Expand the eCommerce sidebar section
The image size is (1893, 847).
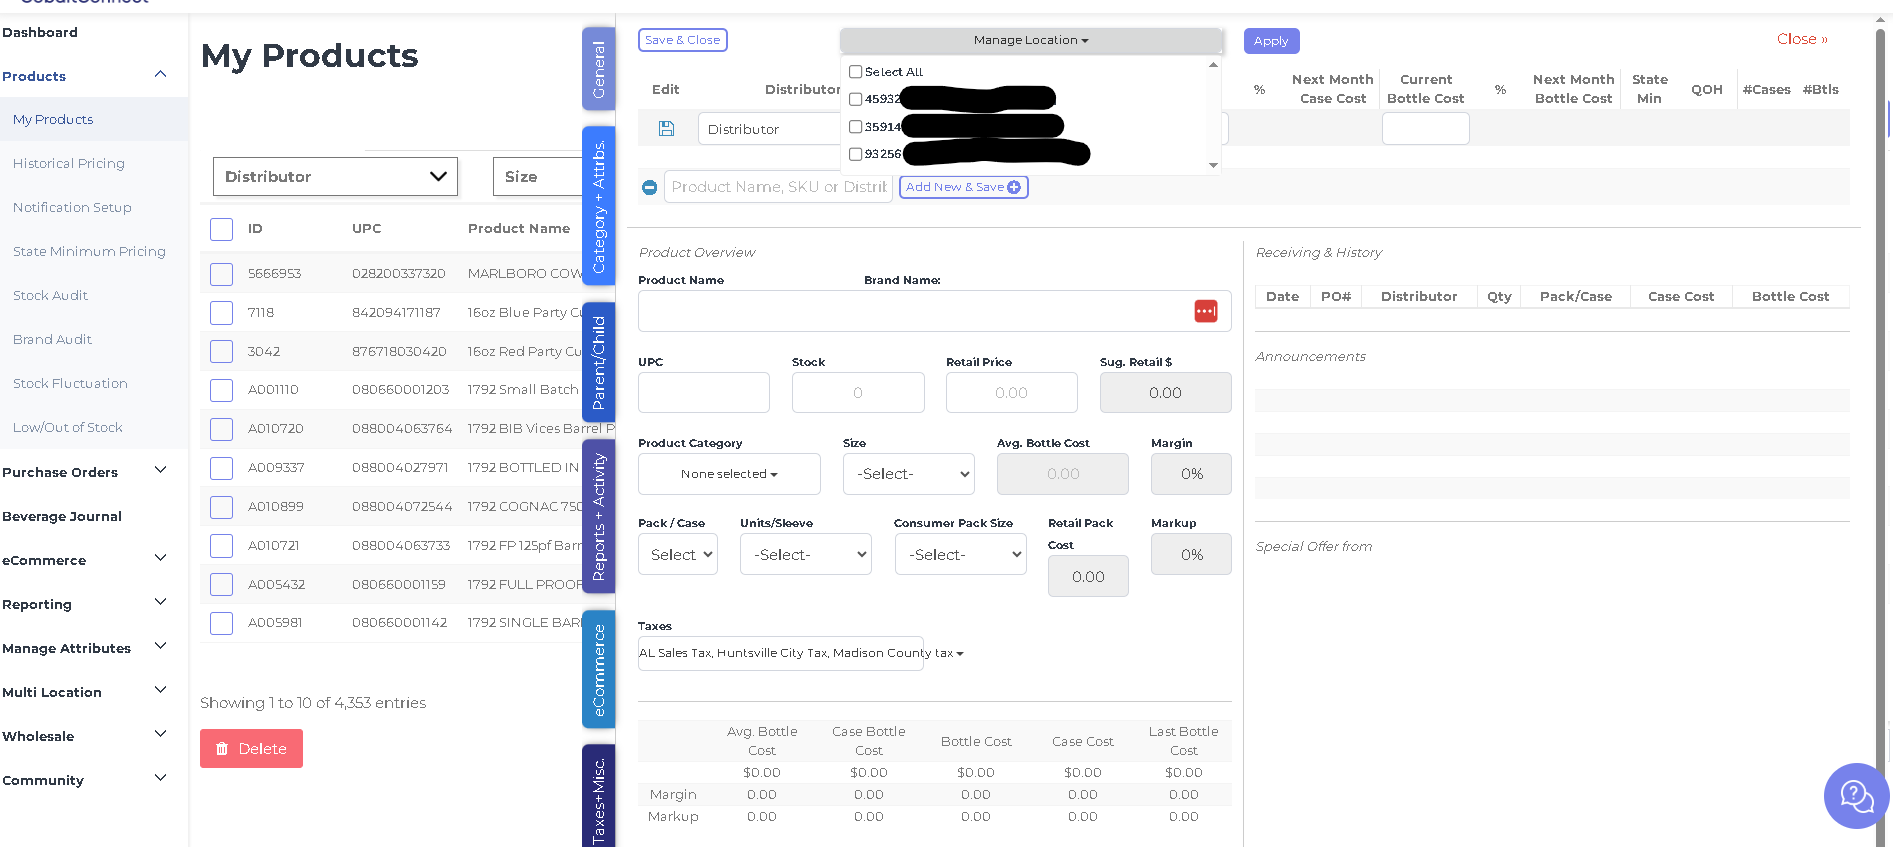click(x=160, y=559)
